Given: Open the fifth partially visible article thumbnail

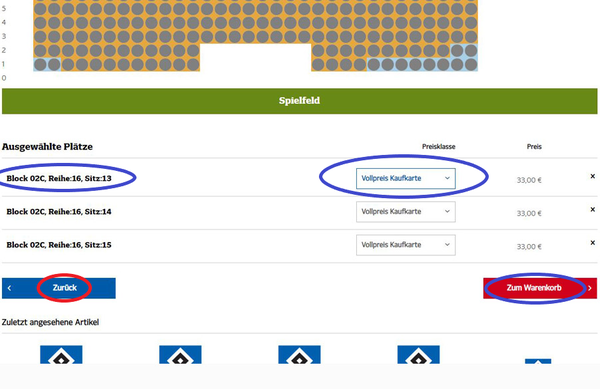Looking at the screenshot, I should [538, 361].
